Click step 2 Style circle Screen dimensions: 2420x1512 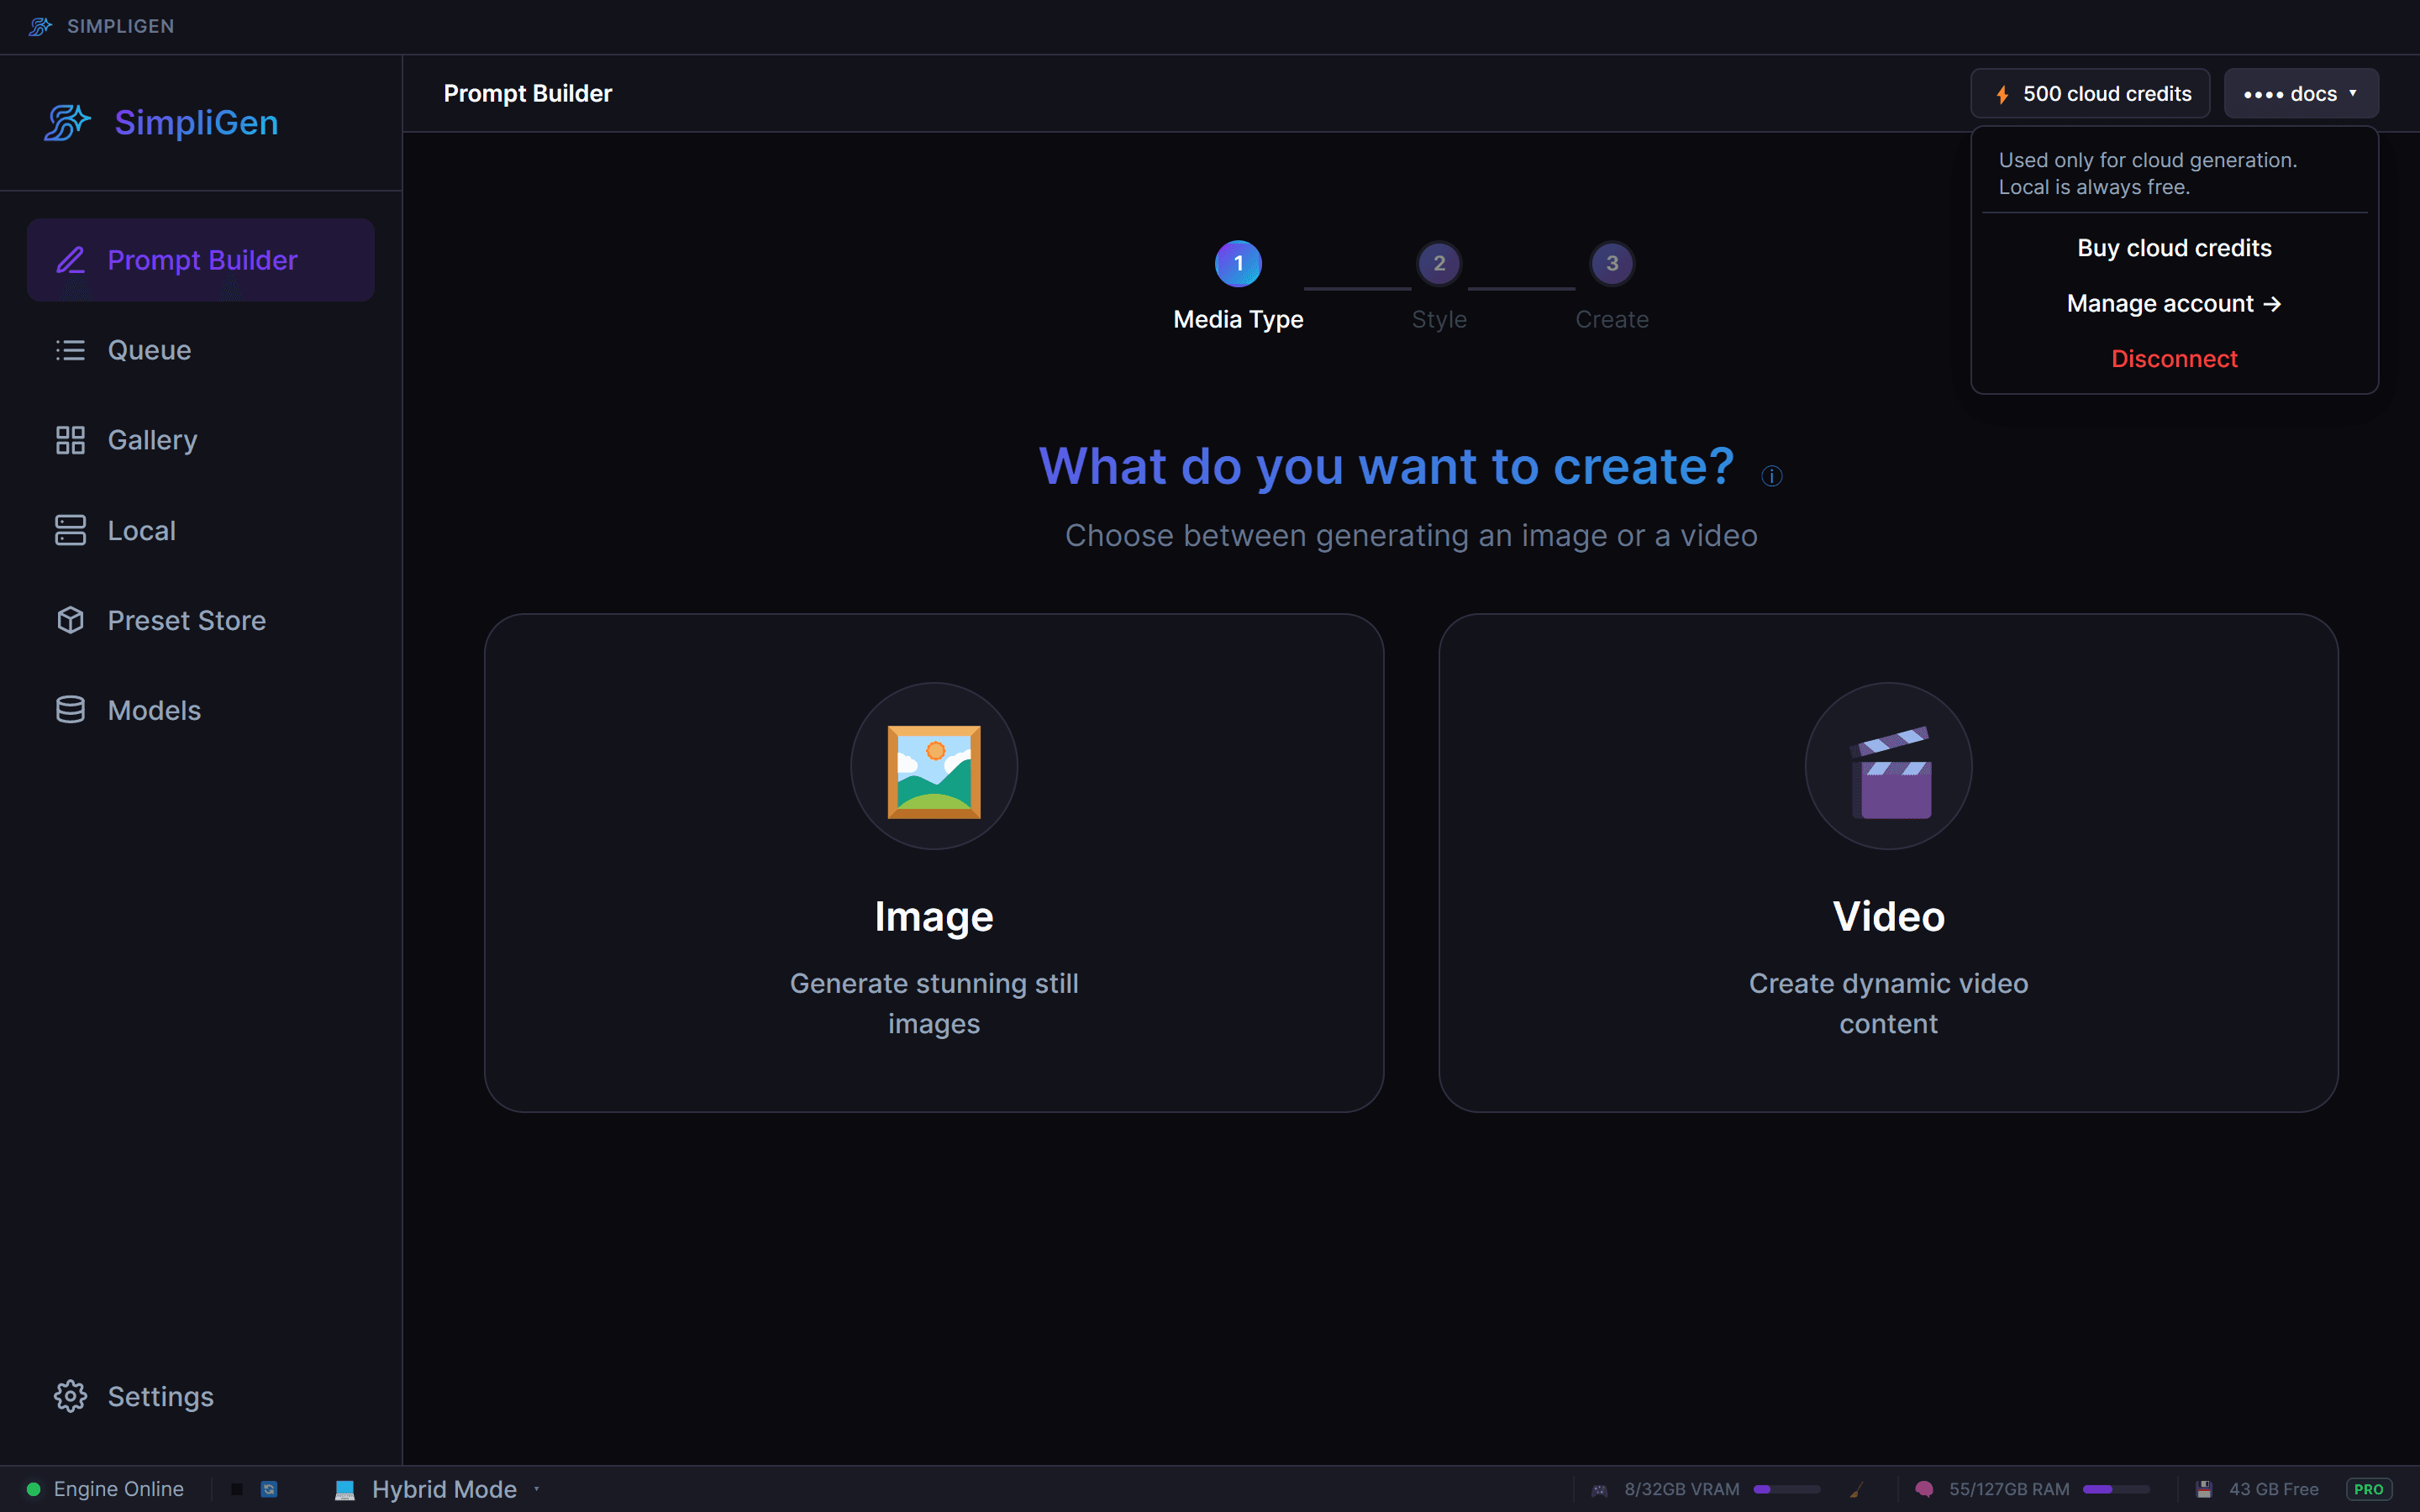tap(1439, 263)
